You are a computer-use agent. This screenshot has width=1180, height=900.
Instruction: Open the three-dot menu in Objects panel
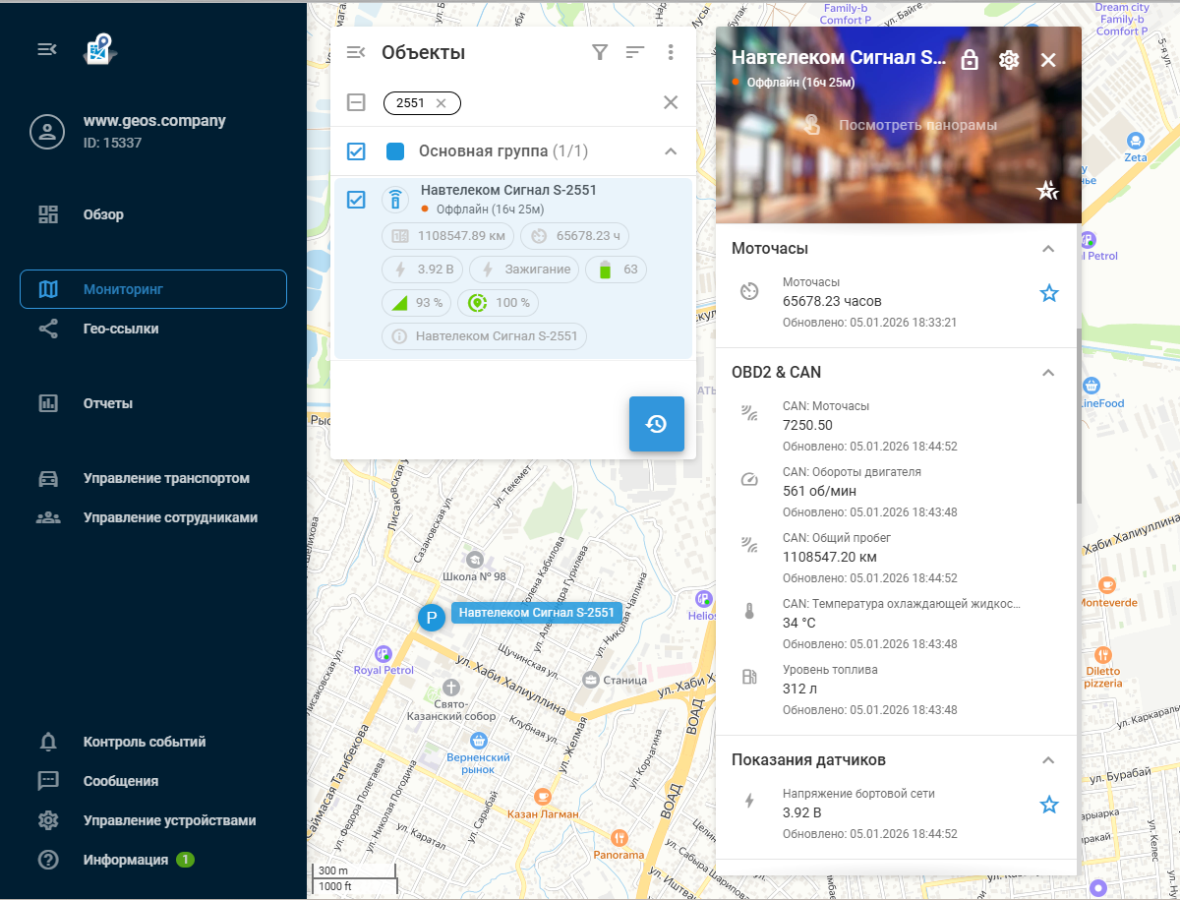(671, 53)
